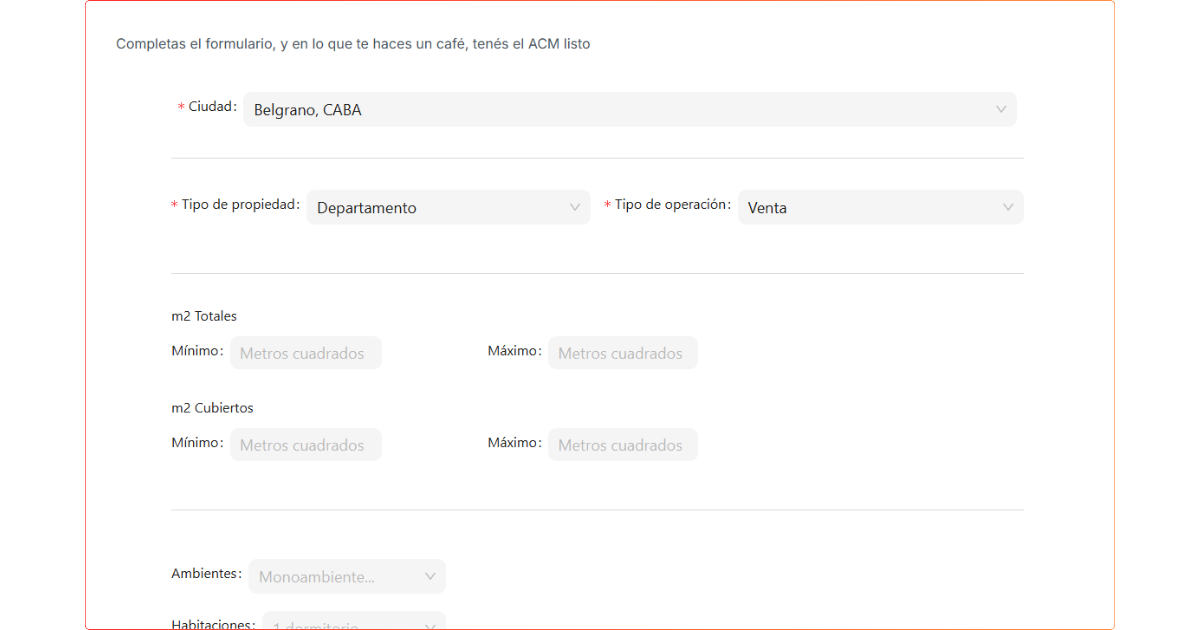
Task: Click the Tipo de propiedad label
Action: 240,205
